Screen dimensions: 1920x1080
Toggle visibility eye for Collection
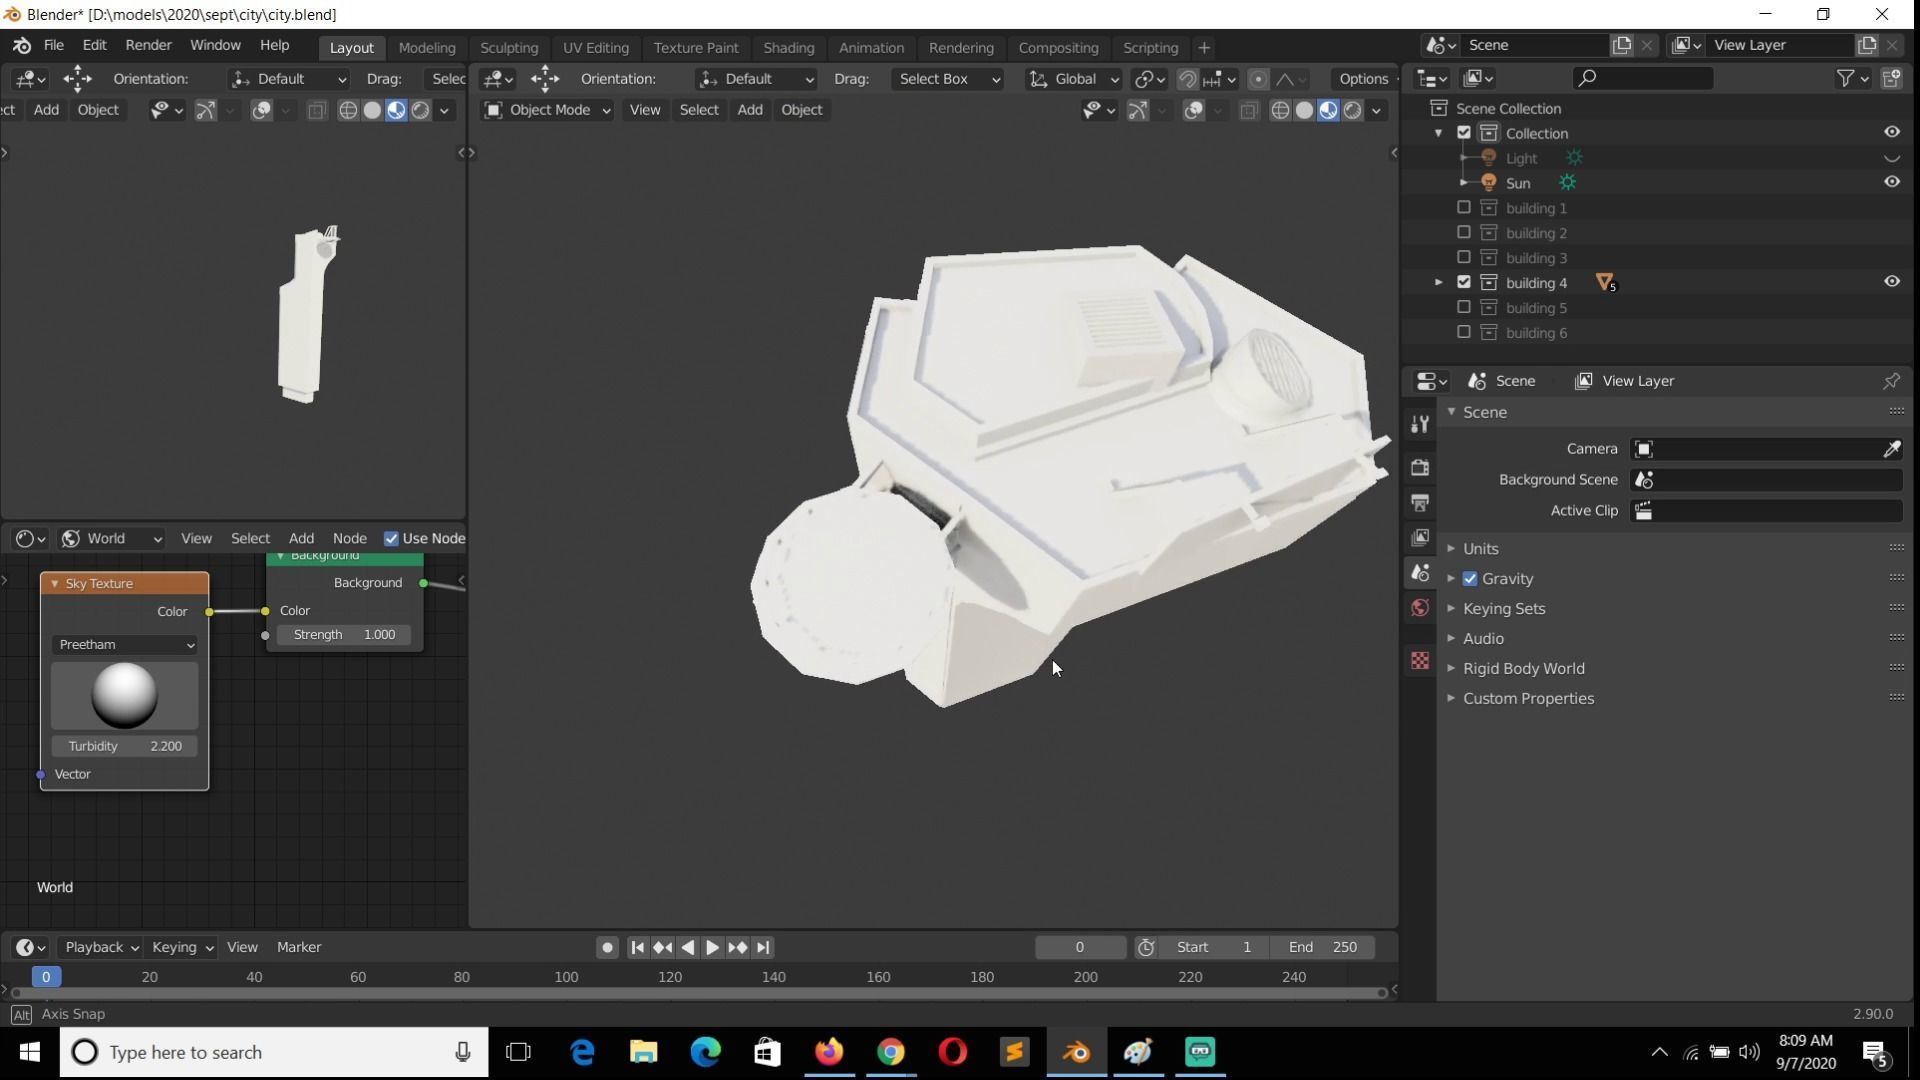click(1891, 132)
